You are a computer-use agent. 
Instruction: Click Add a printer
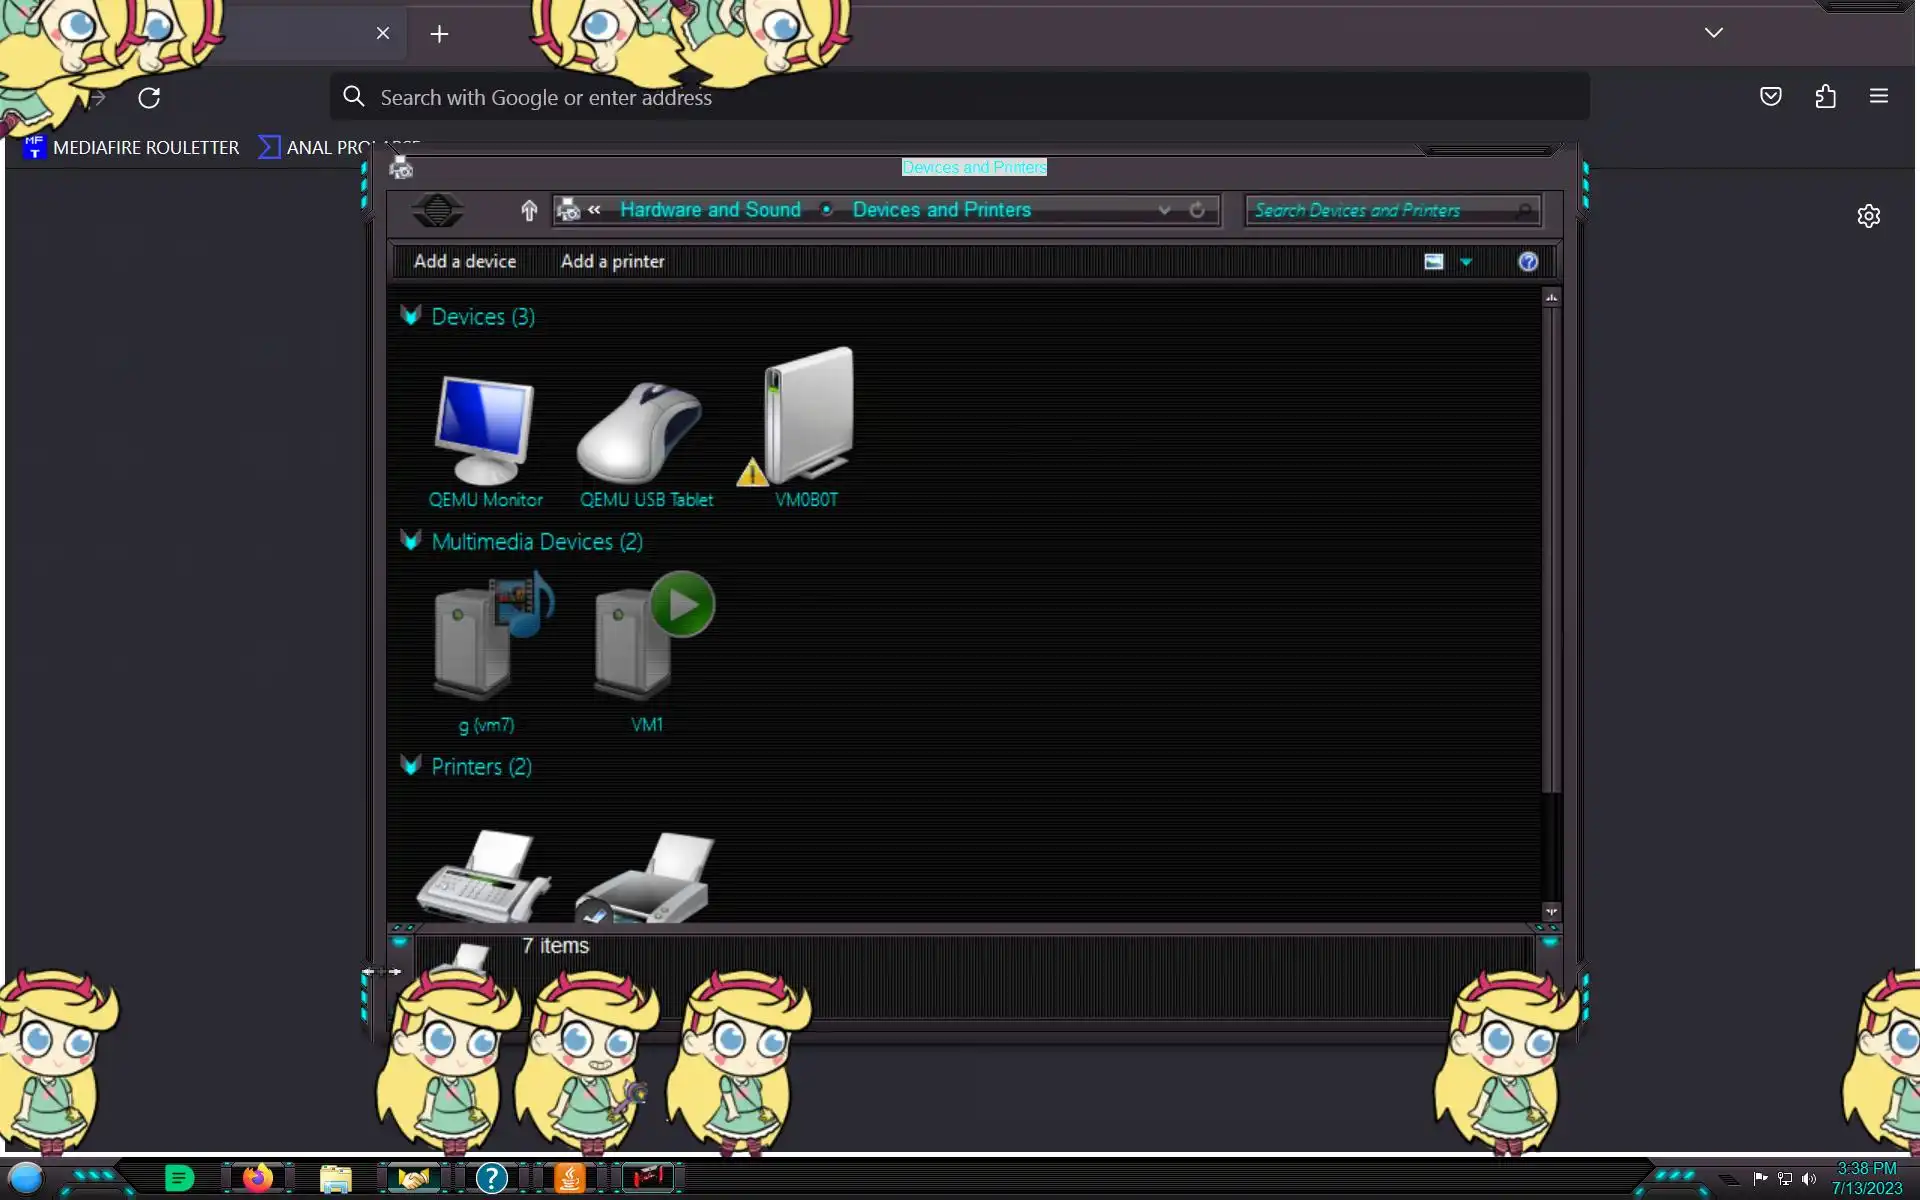pos(612,262)
